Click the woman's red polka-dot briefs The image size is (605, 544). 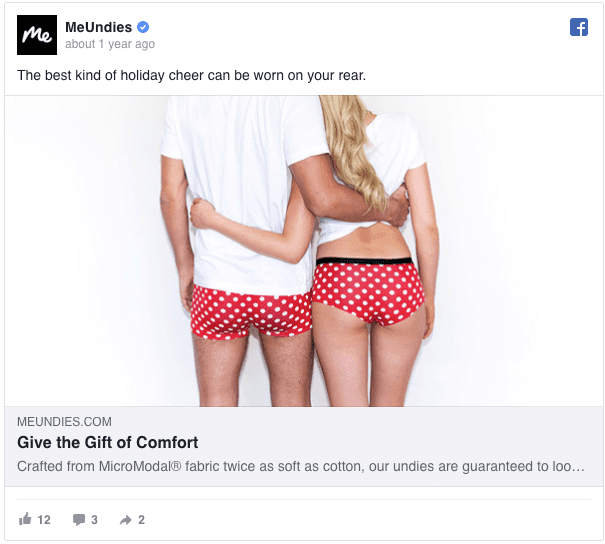click(x=368, y=291)
